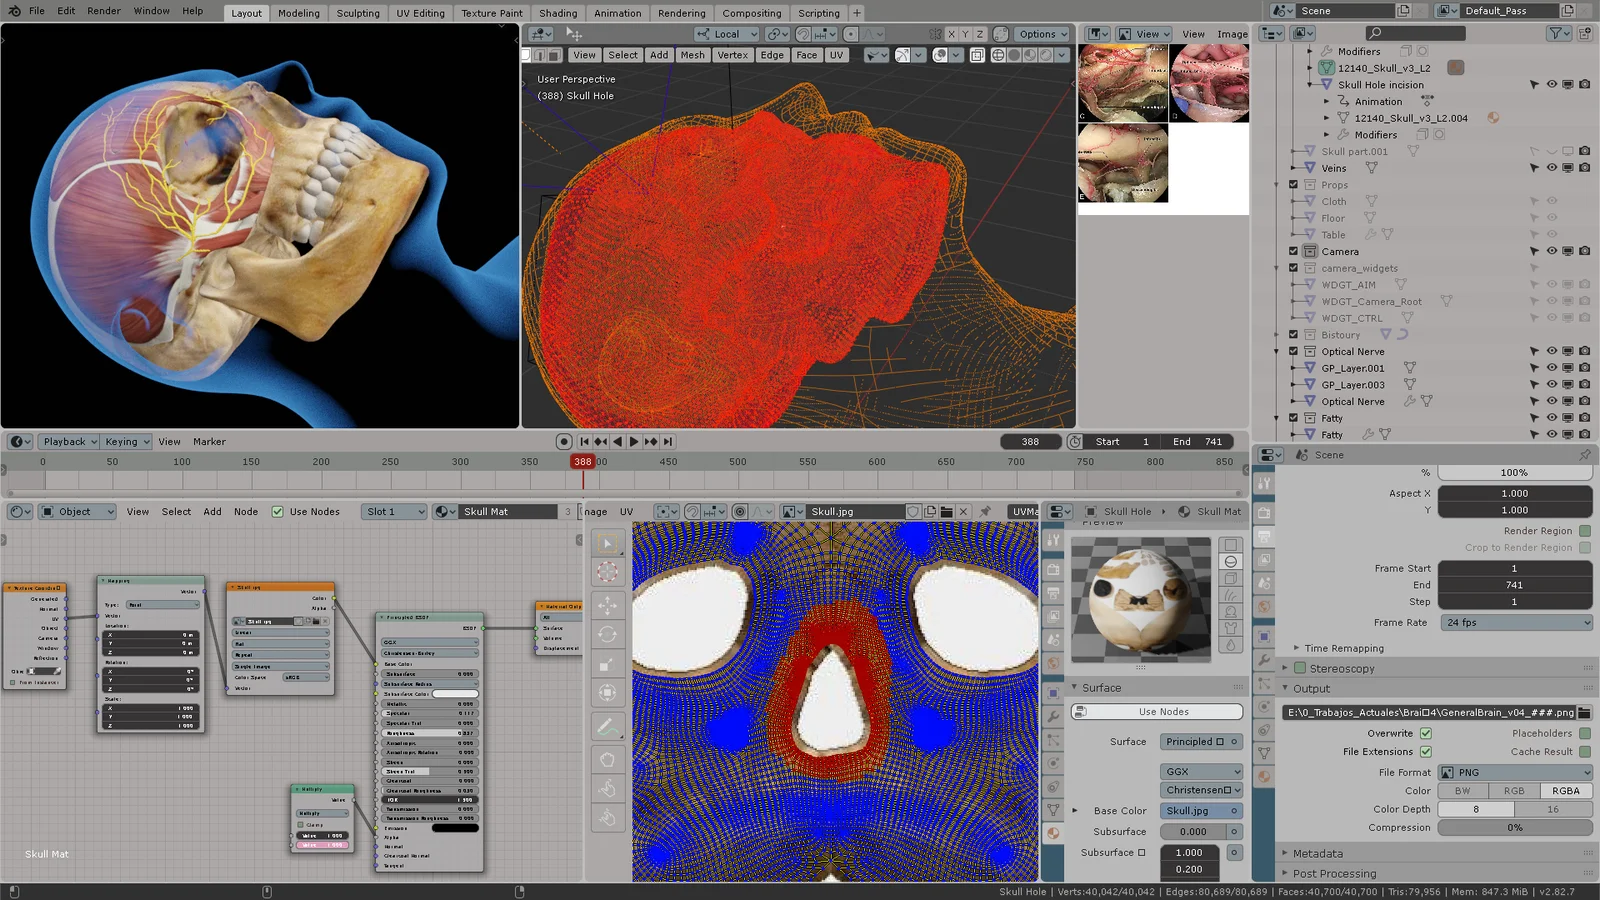Expand the Bistoury collection in outliner
This screenshot has width=1600, height=900.
[1277, 335]
